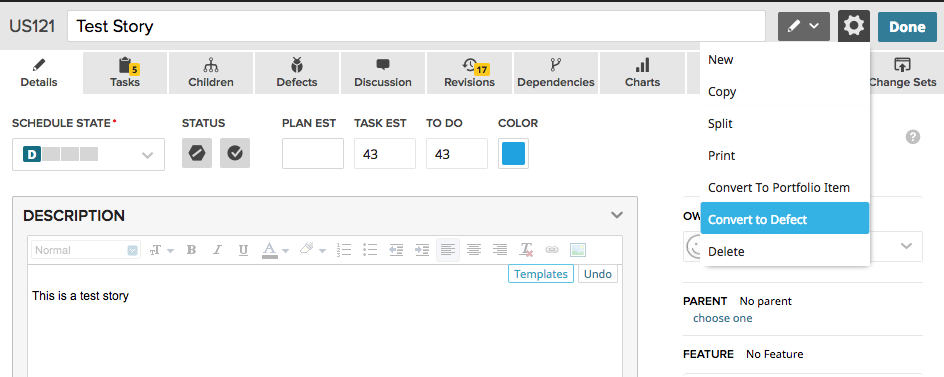
Task: Click the Undo button
Action: click(598, 274)
